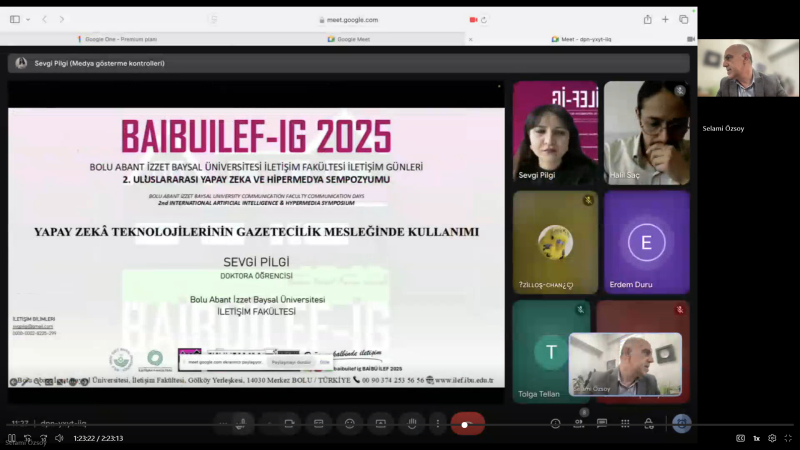Click Sevgi Pilgi media display controls banner
Viewport: 800px width, 450px height.
348,63
